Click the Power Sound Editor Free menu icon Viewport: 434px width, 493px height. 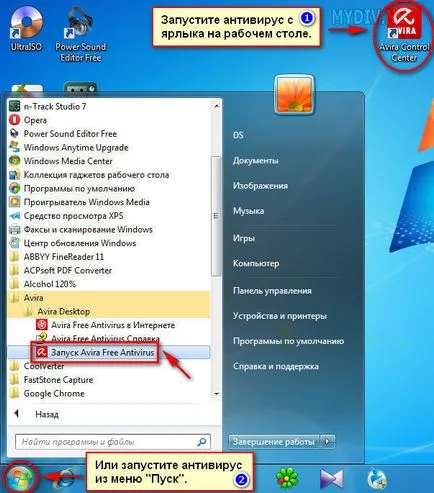[14, 134]
